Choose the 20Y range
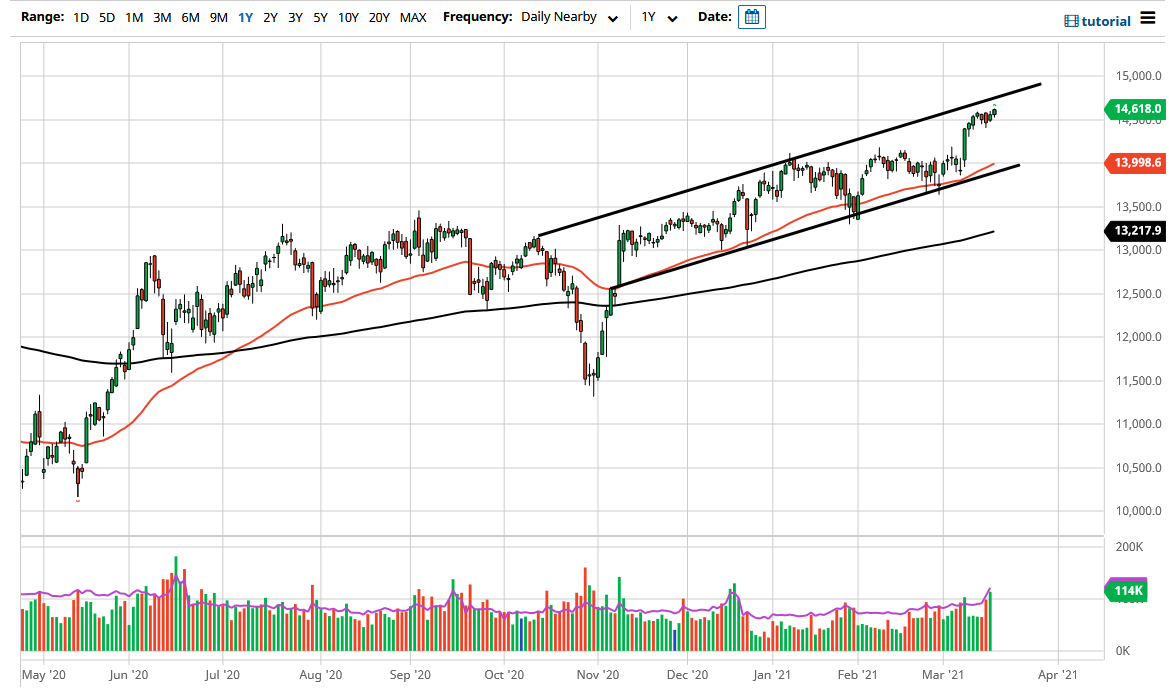 tap(379, 17)
